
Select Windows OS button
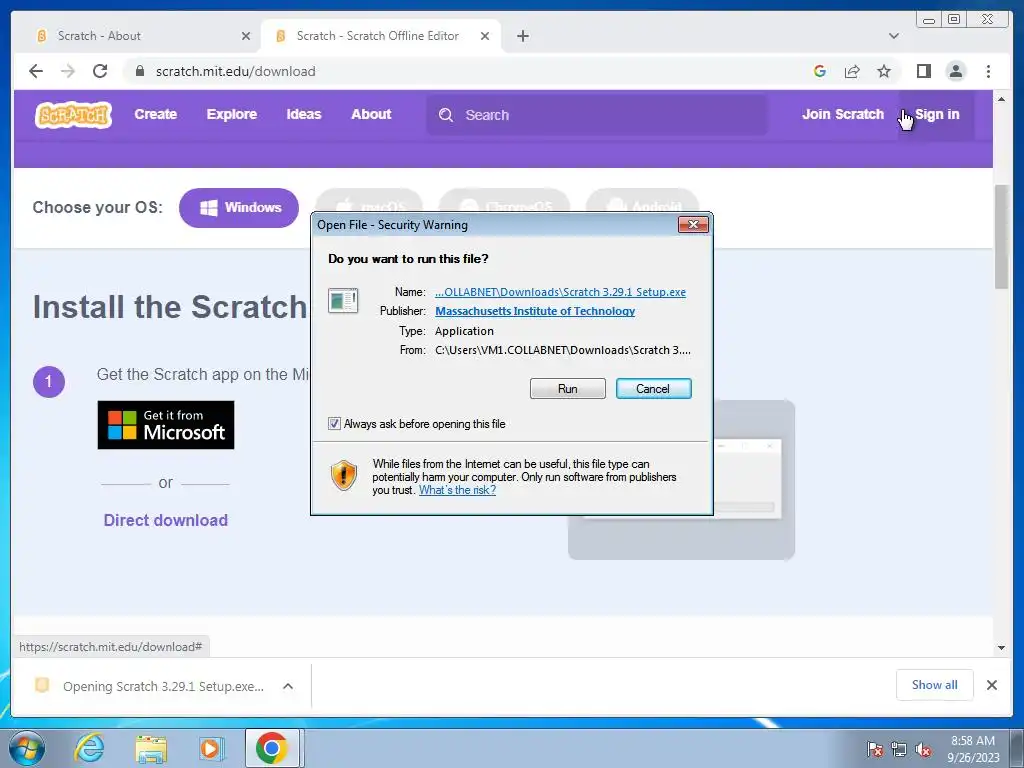239,208
